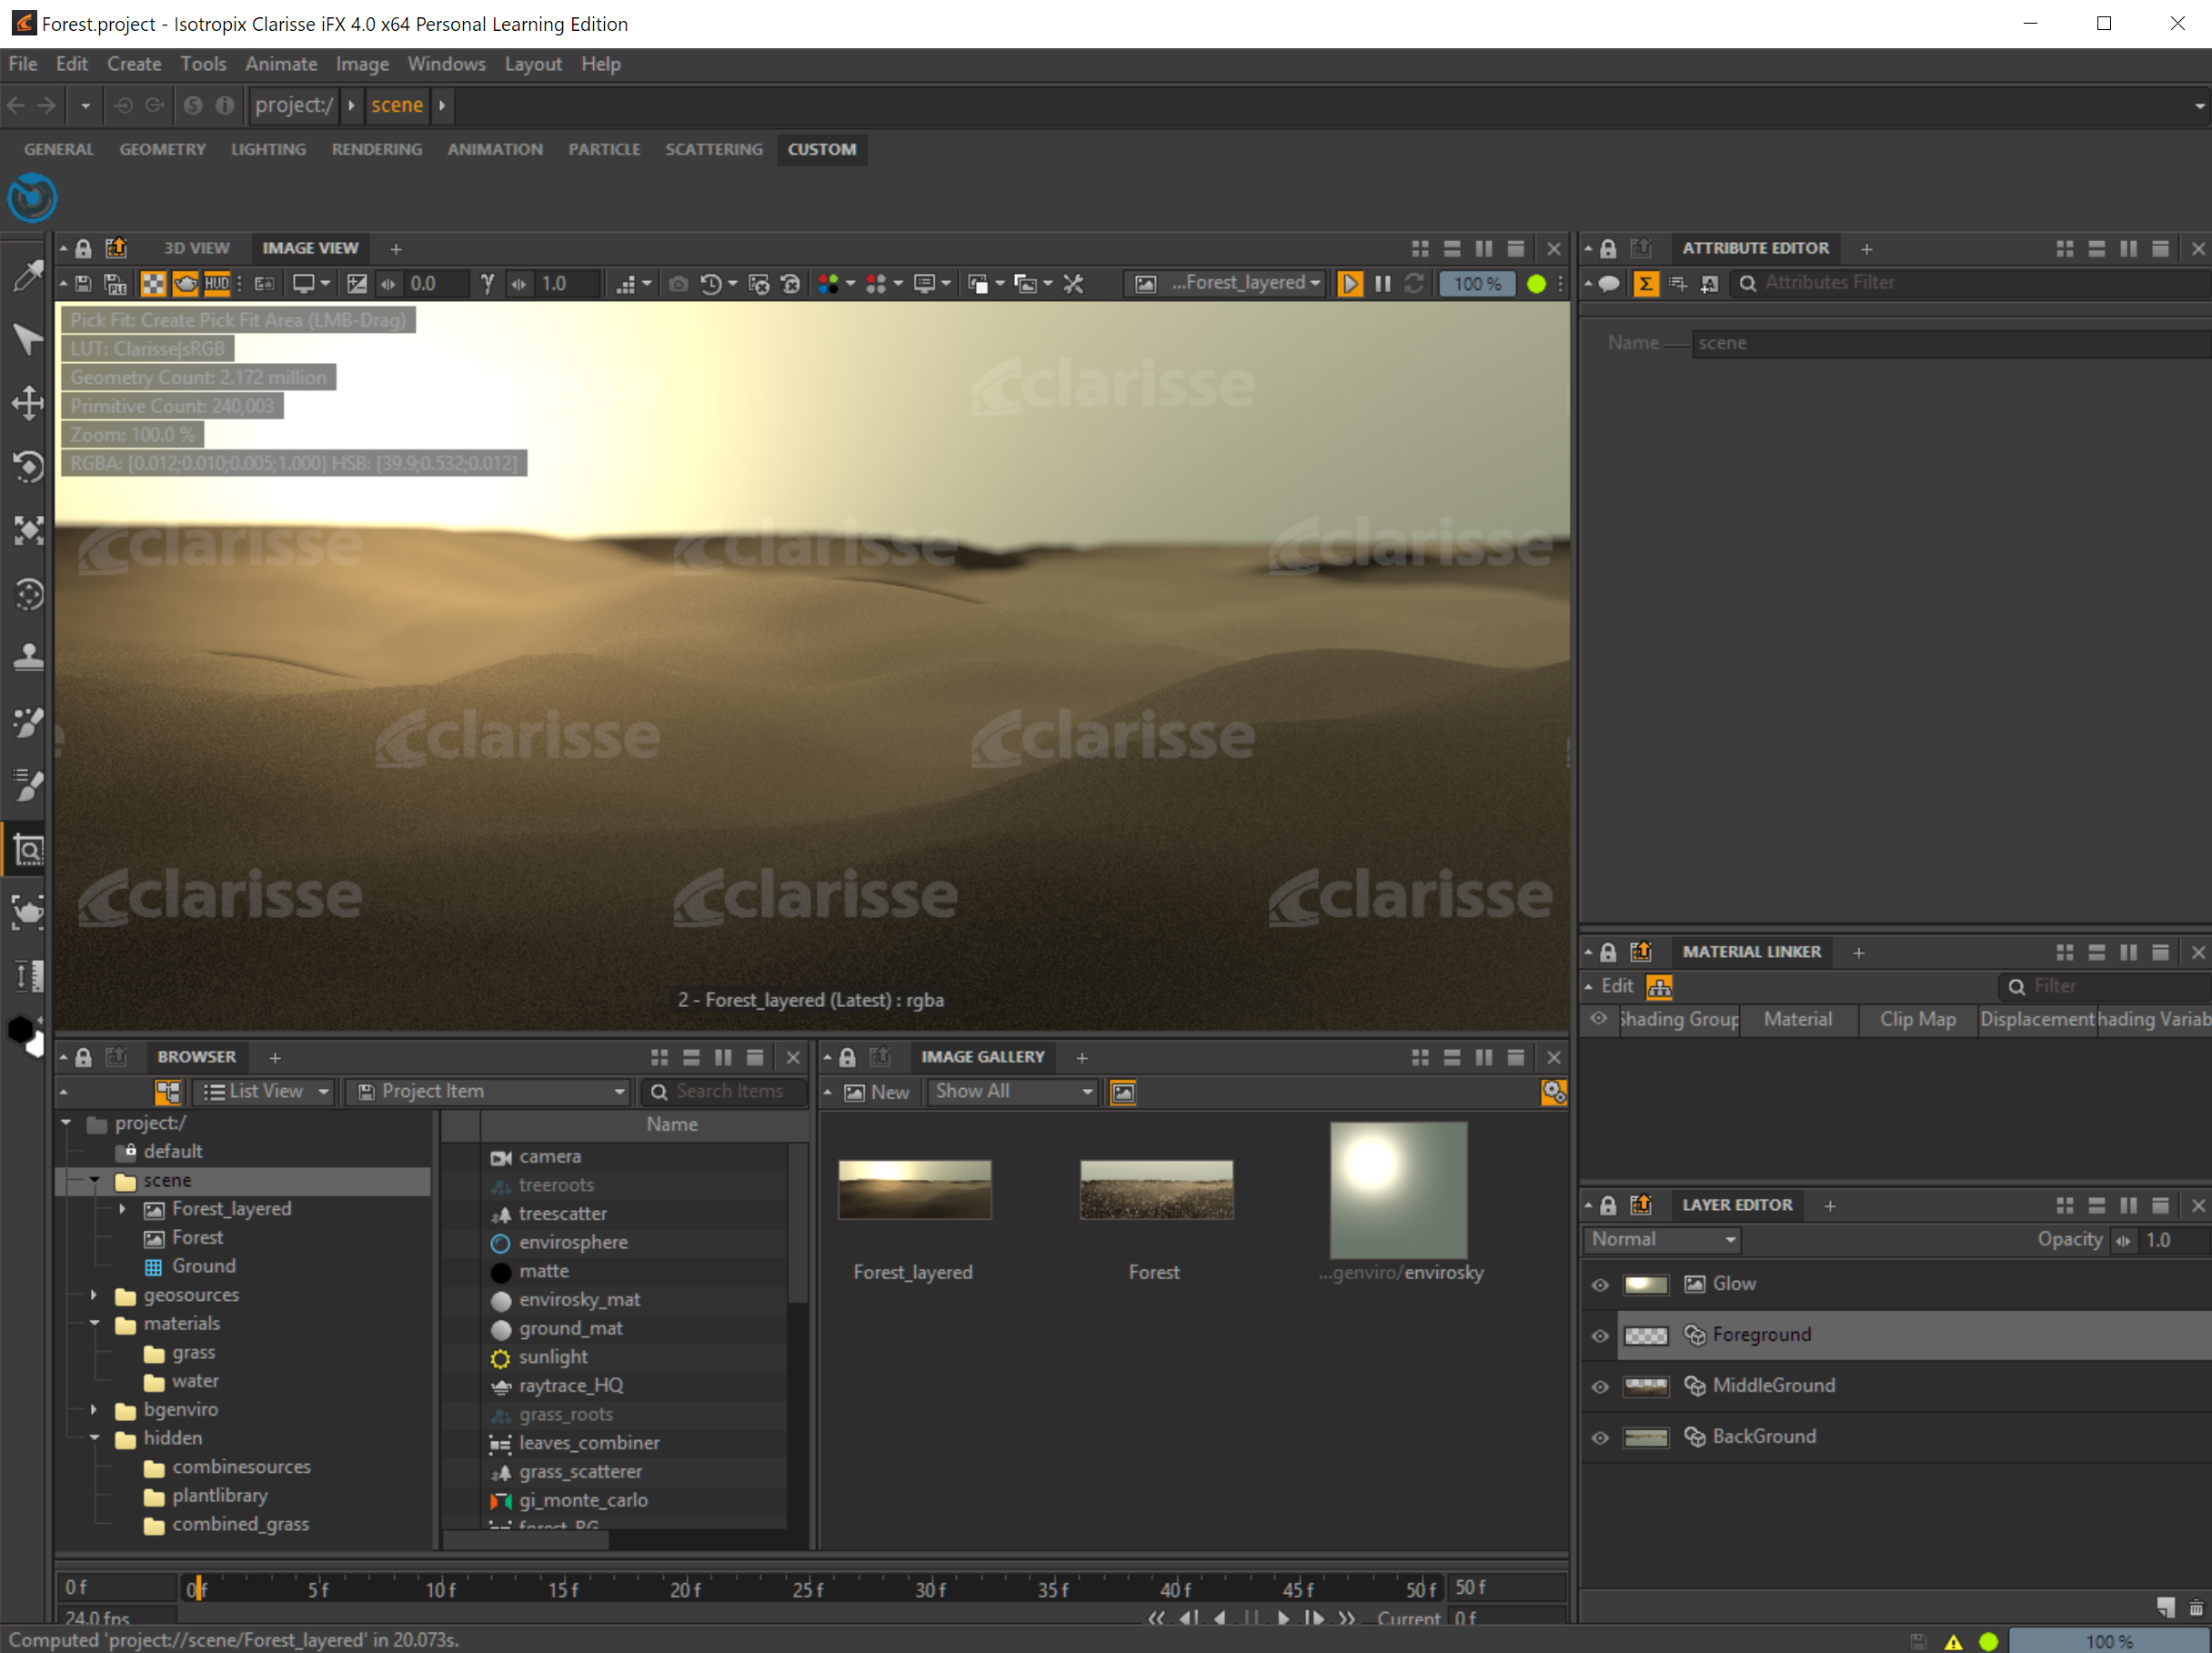Click the orange Sigma icon in Attribute Editor
This screenshot has height=1653, width=2212.
[1645, 284]
